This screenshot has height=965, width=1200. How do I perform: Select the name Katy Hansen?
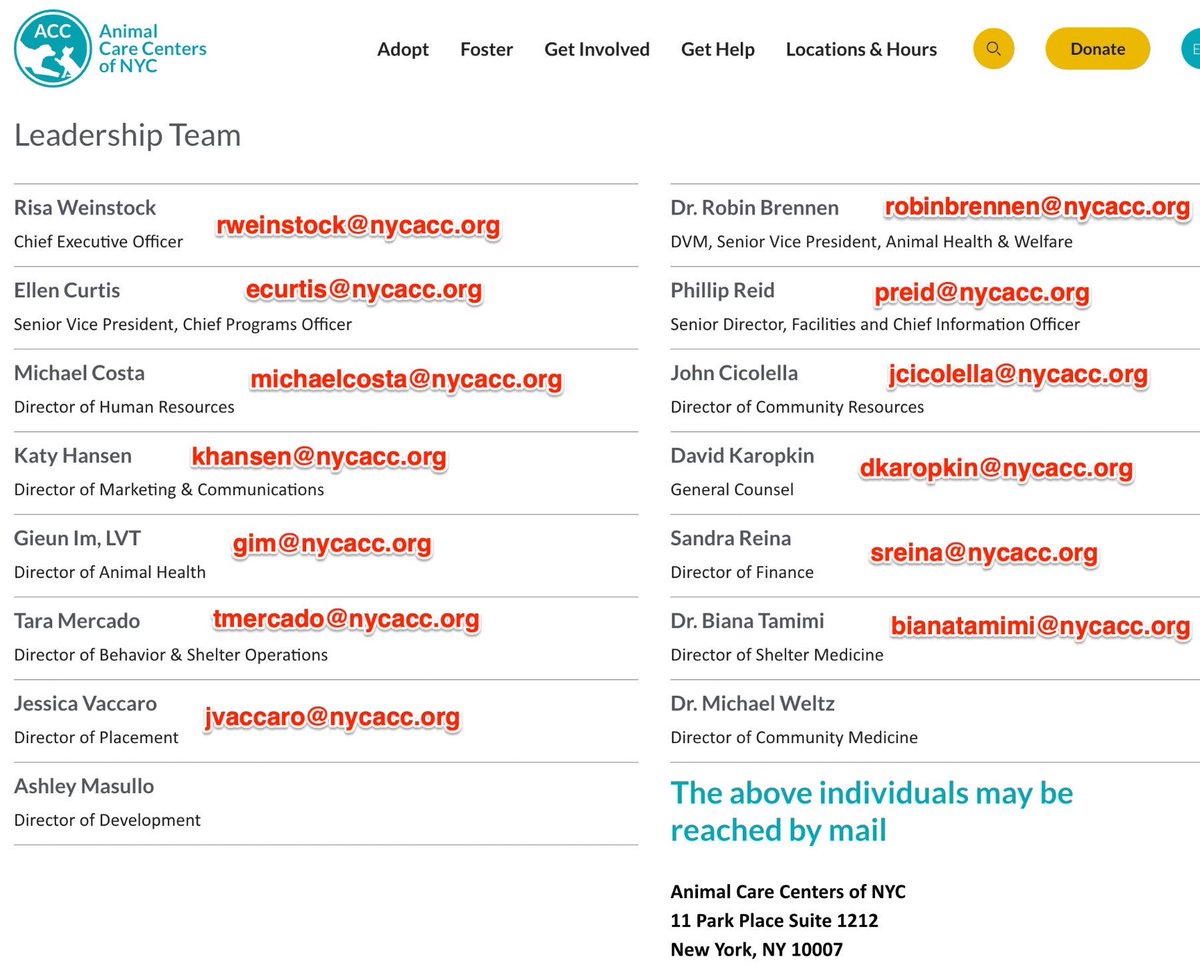(73, 455)
